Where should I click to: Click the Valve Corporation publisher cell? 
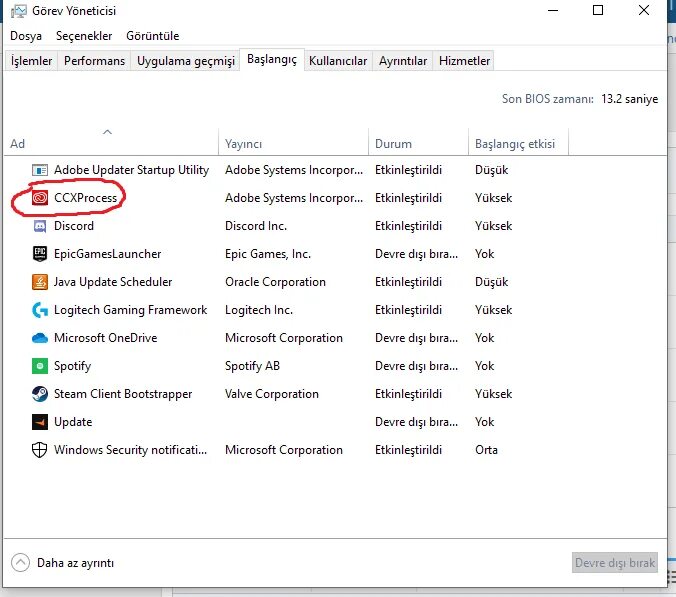[272, 394]
